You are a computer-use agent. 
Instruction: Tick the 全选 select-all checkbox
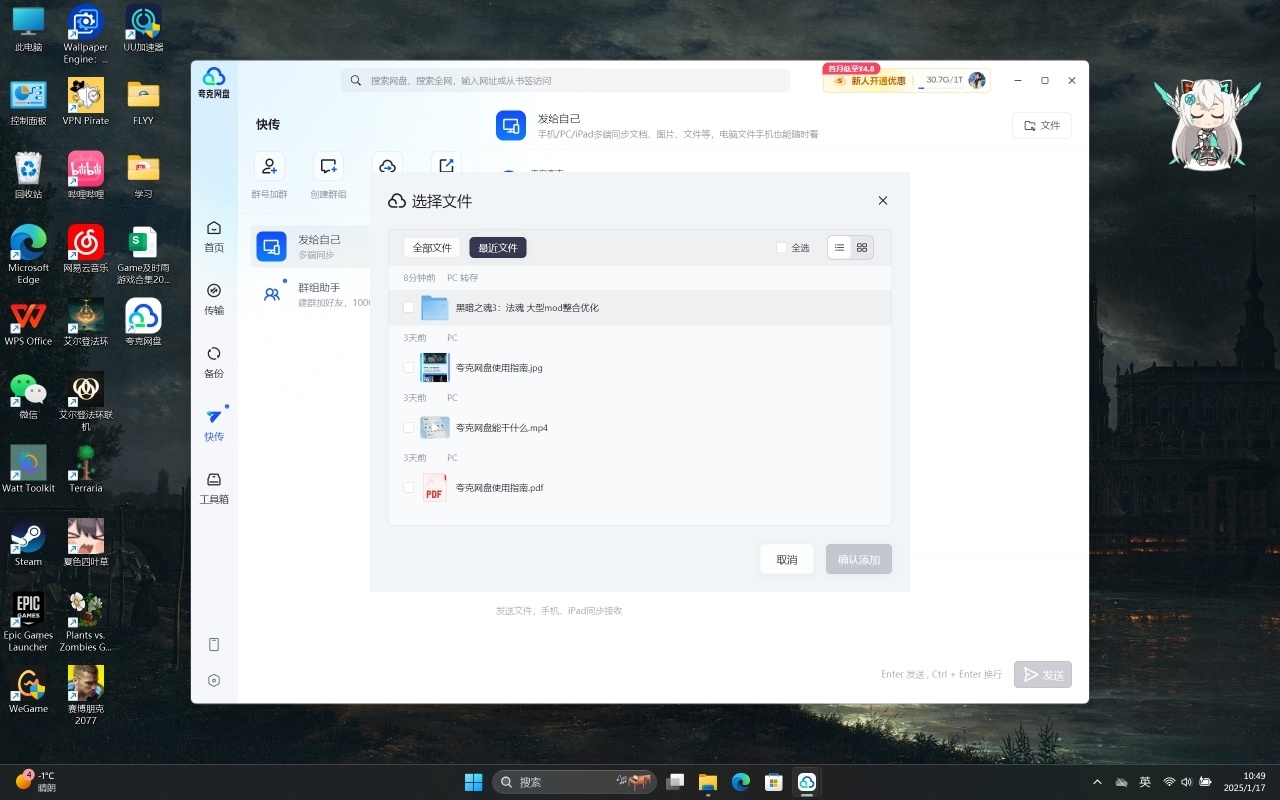[x=782, y=248]
